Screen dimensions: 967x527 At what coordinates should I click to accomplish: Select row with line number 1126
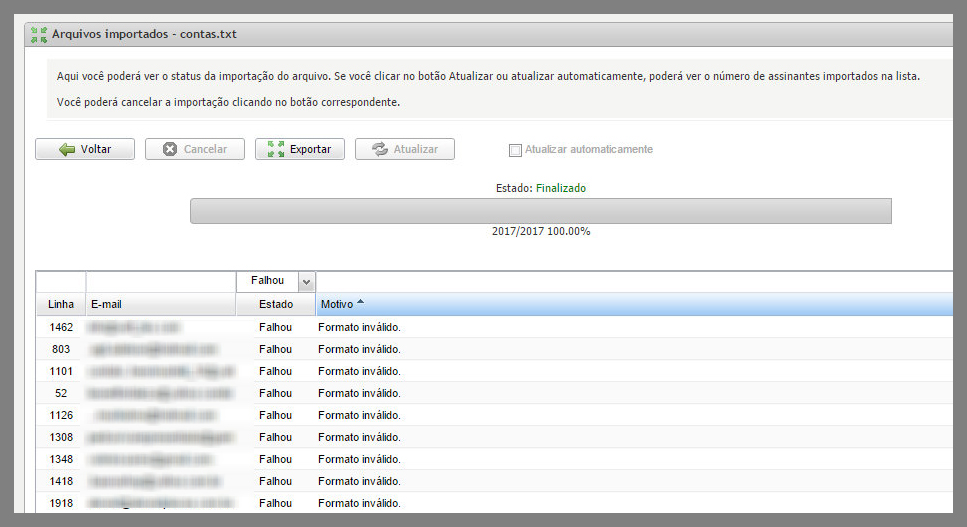click(x=495, y=415)
